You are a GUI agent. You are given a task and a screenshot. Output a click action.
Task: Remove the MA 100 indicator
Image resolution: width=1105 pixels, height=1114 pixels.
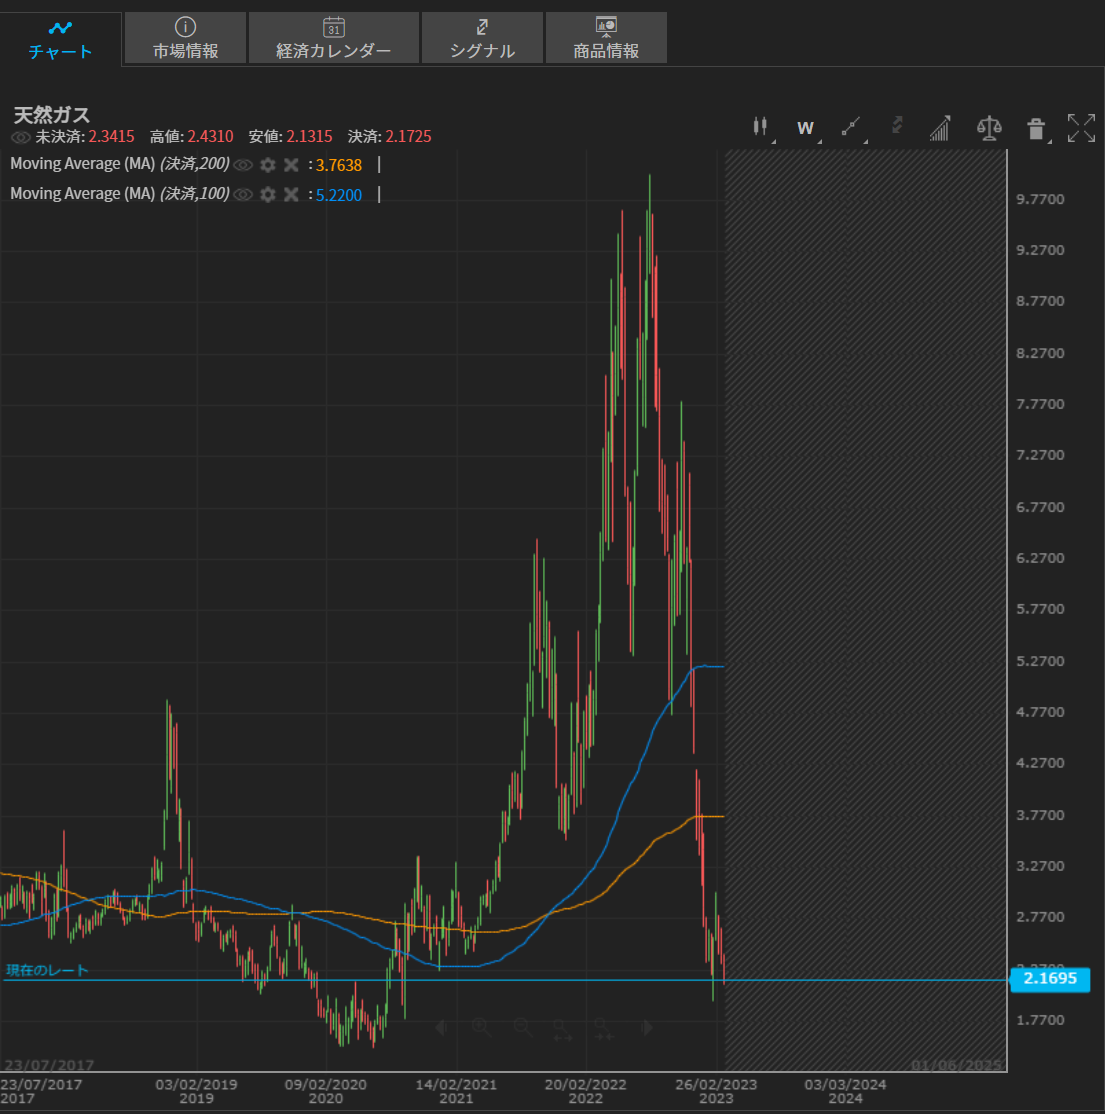291,195
